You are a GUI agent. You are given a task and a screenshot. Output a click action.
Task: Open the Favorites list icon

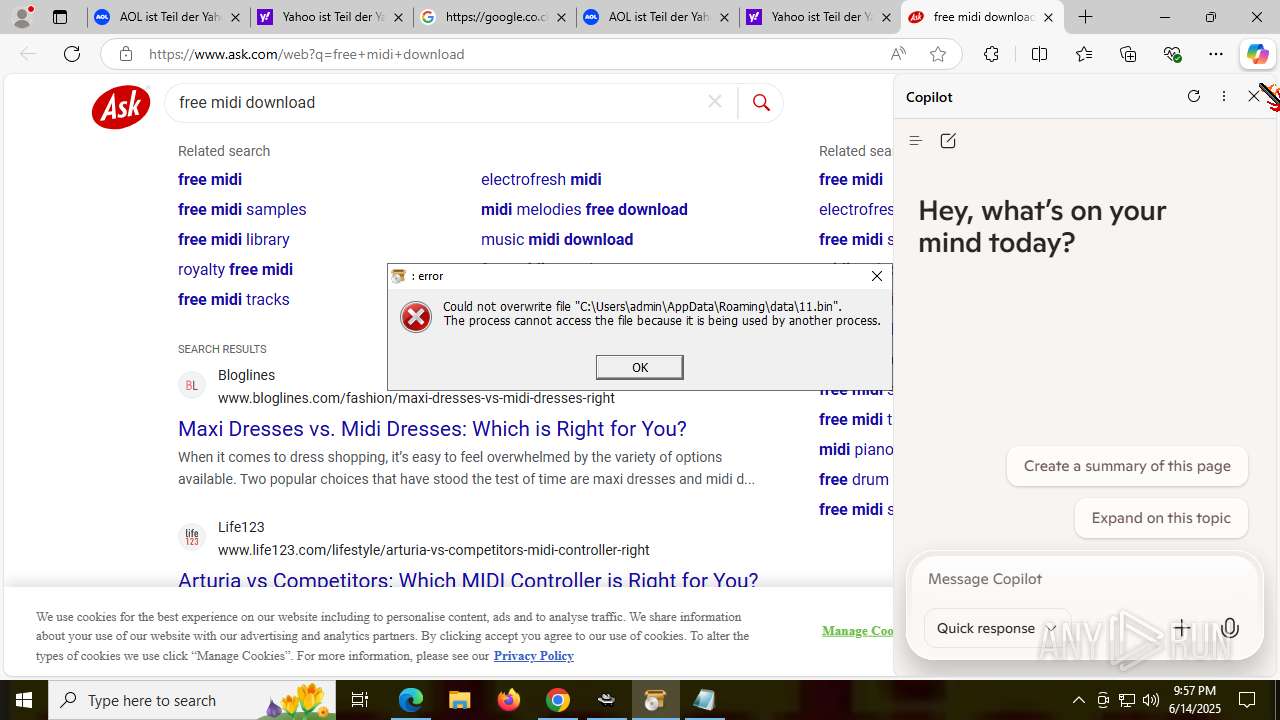[1084, 54]
